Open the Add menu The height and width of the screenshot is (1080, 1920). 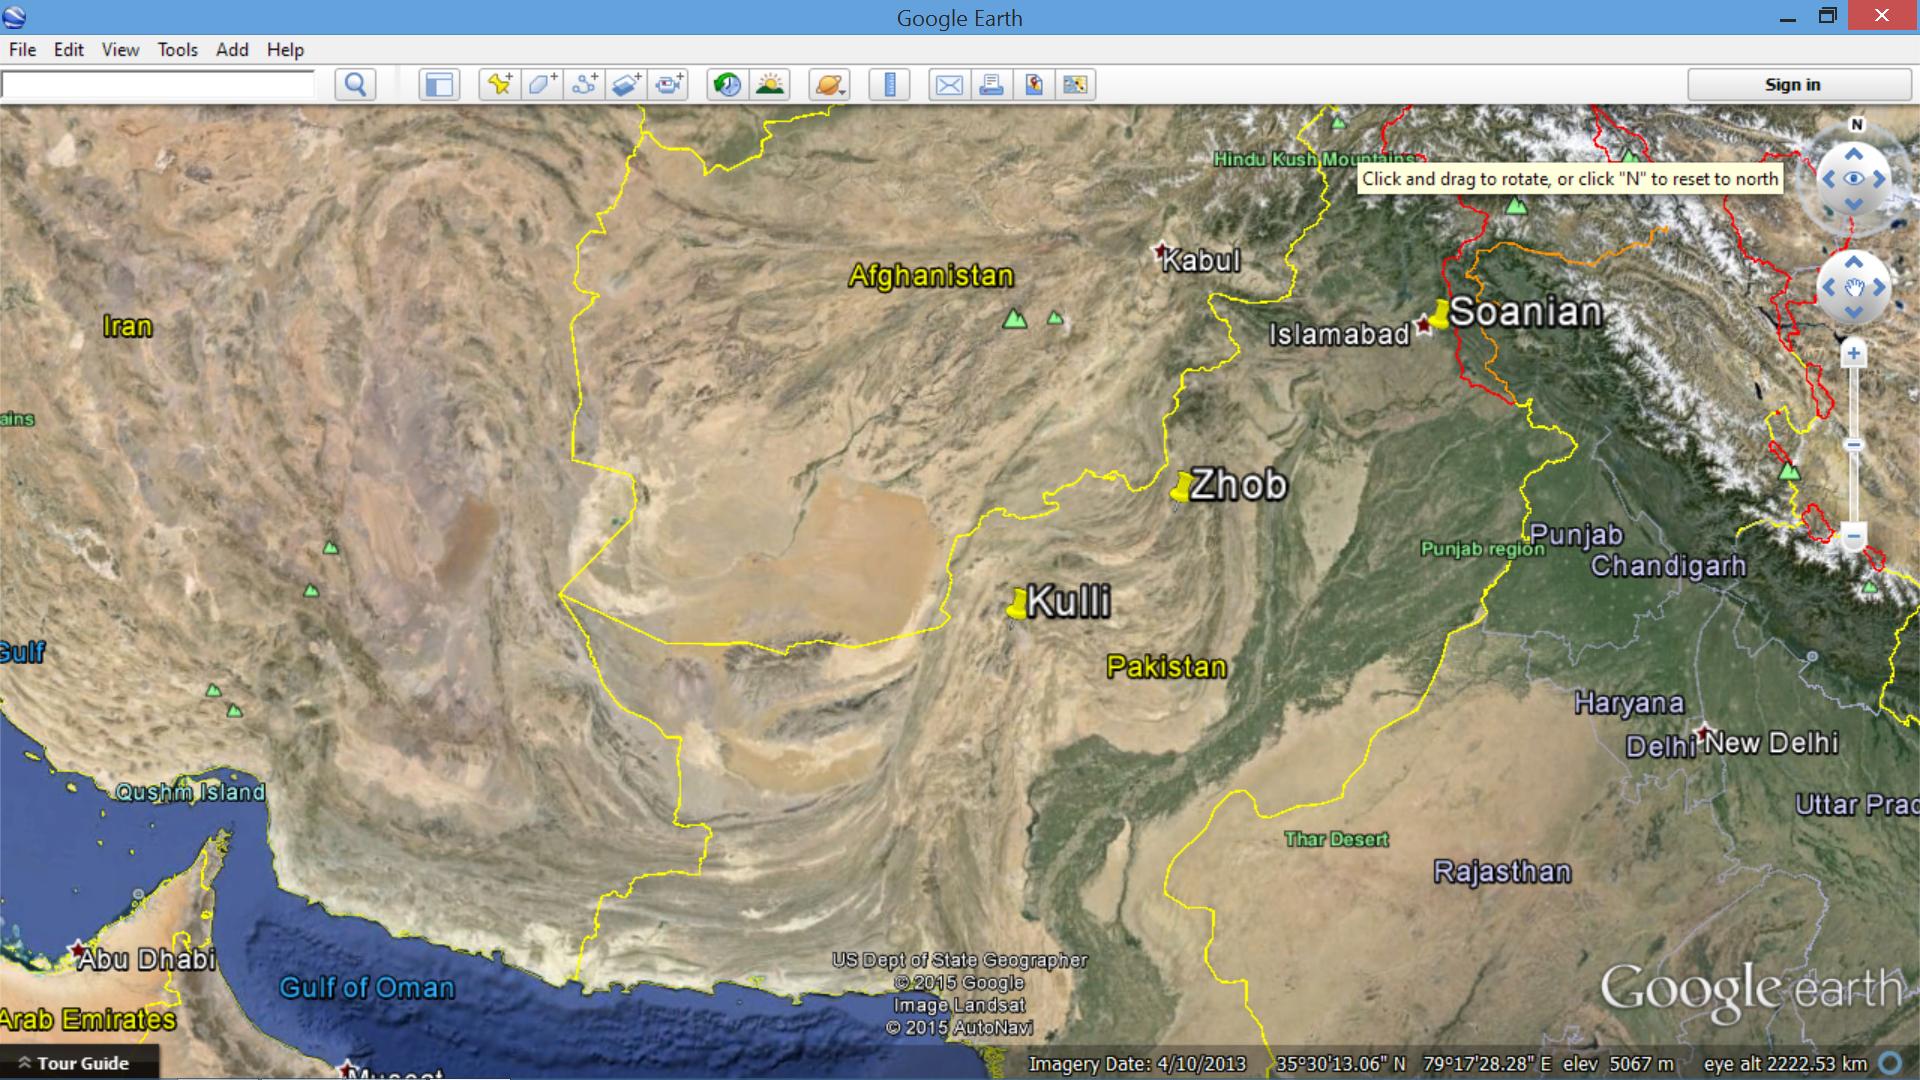tap(232, 49)
